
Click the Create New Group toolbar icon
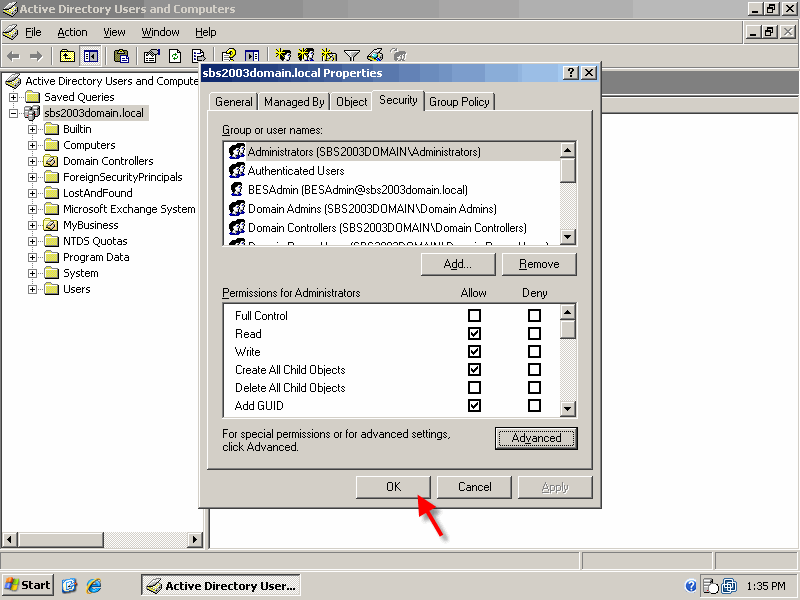click(x=306, y=55)
